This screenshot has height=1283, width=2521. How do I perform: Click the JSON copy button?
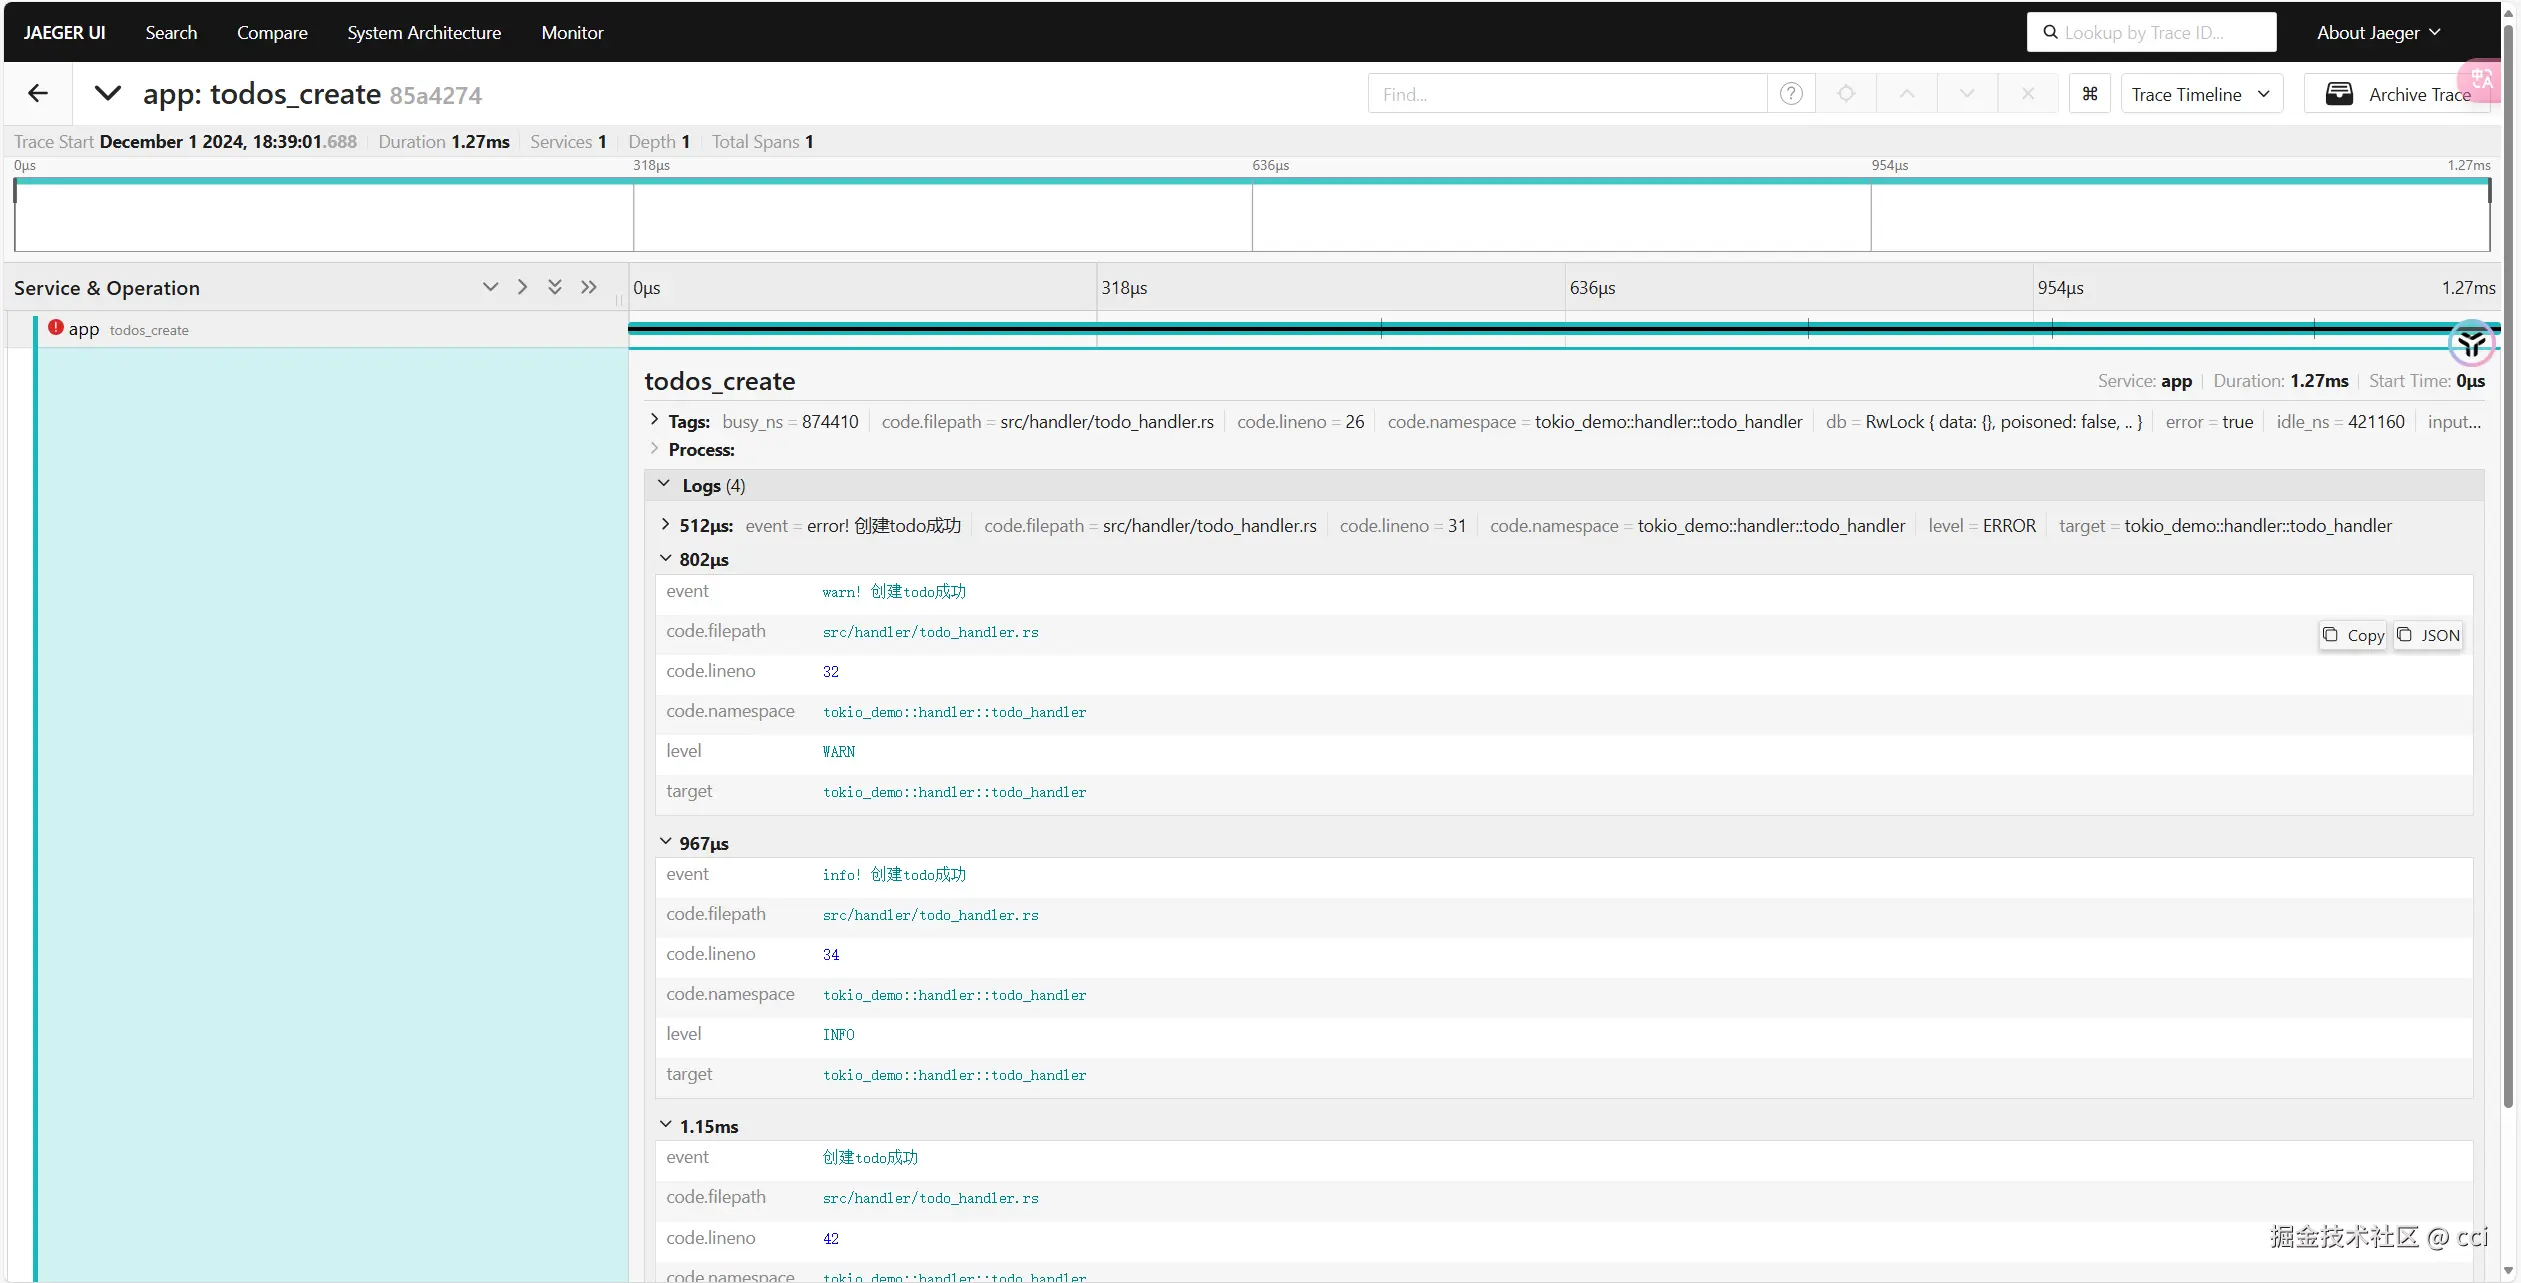(x=2428, y=635)
